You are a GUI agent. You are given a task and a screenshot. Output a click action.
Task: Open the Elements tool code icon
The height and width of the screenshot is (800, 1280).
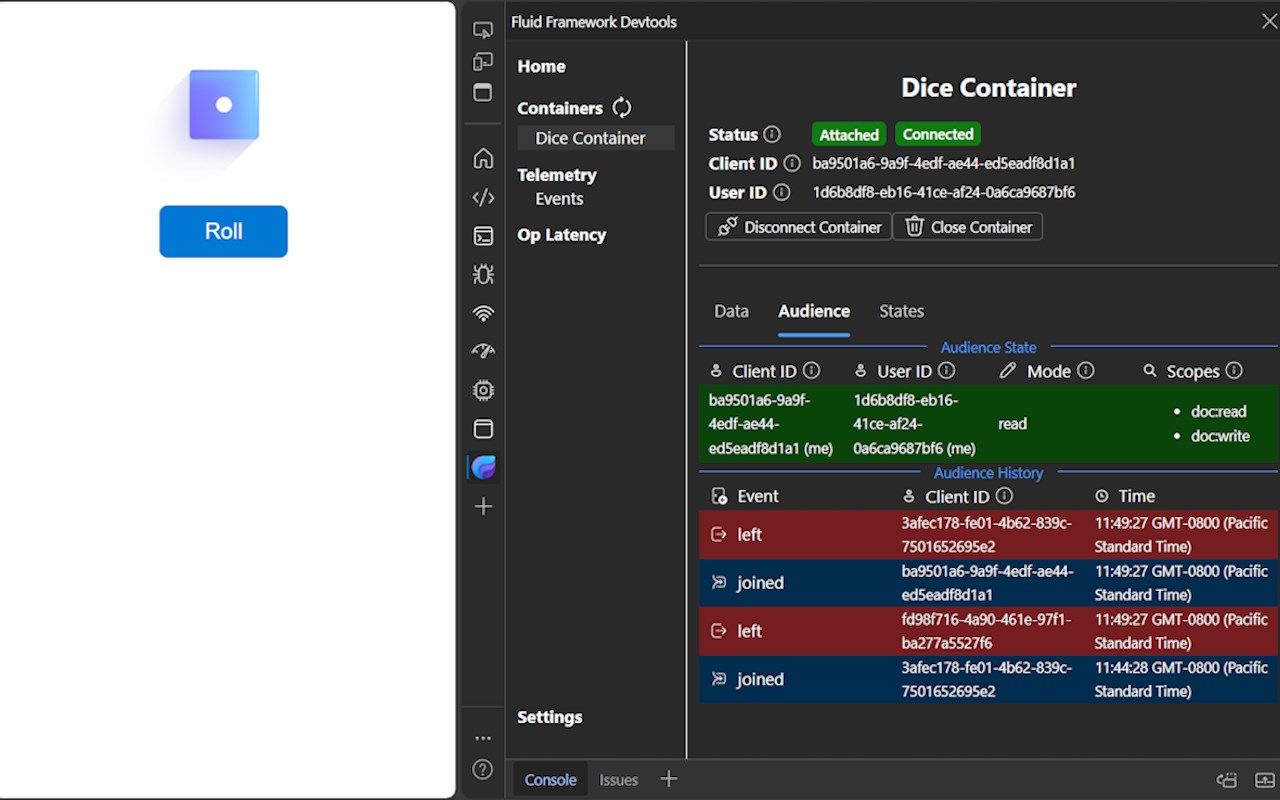483,197
